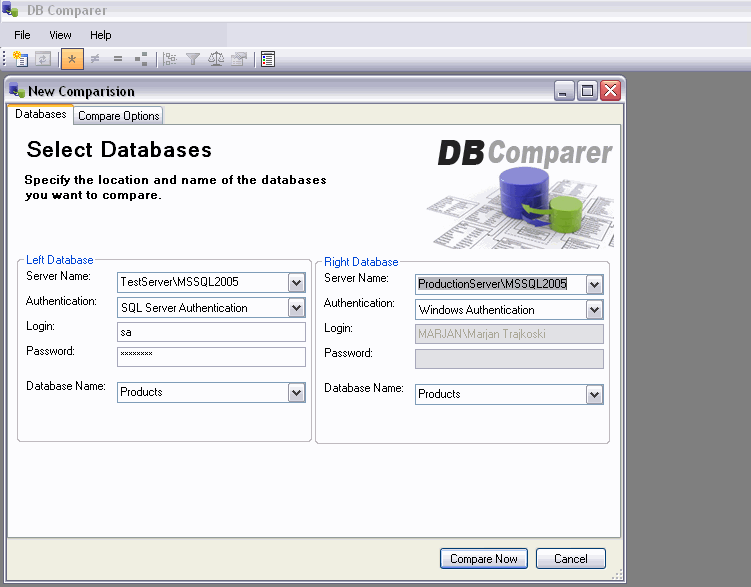Expand right Database Name dropdown arrow
Screen dimensions: 751x587
pyautogui.click(x=594, y=395)
